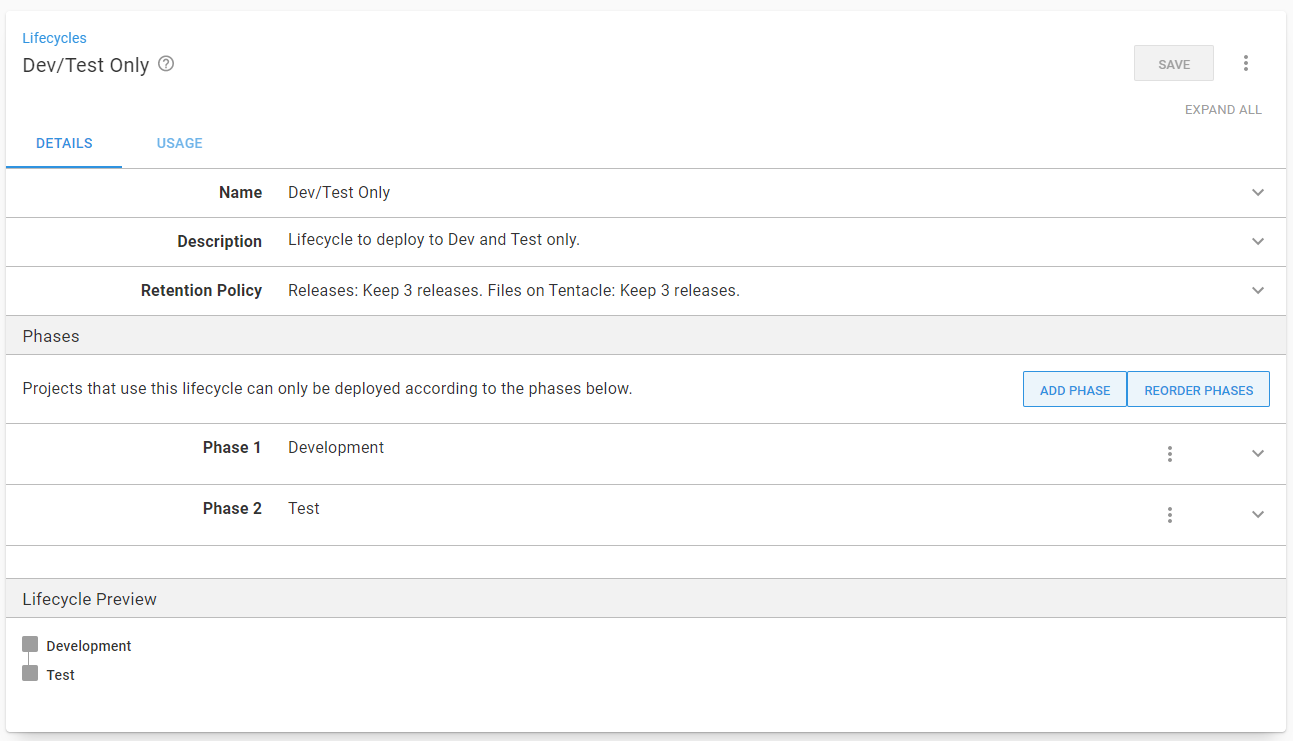Open the Phase 2 Test actions menu
The width and height of the screenshot is (1293, 741).
click(x=1169, y=515)
